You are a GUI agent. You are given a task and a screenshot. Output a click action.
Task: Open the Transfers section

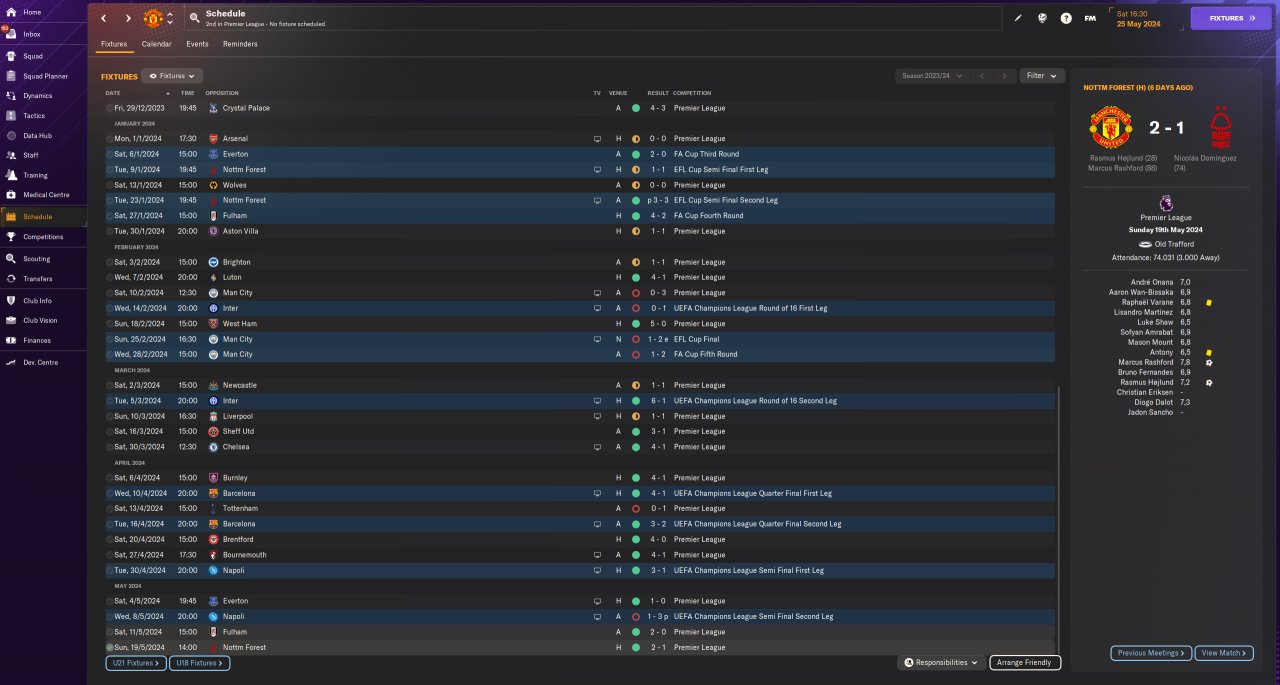tap(38, 279)
